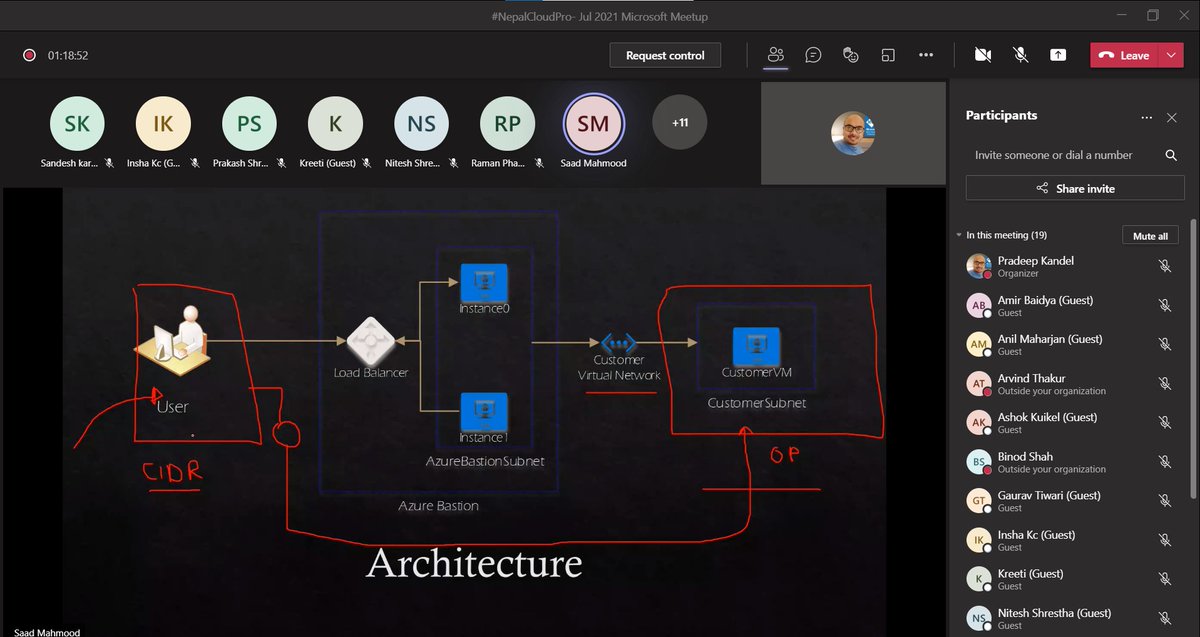The height and width of the screenshot is (637, 1200).
Task: Open the Leave options dropdown arrow
Action: click(1172, 55)
